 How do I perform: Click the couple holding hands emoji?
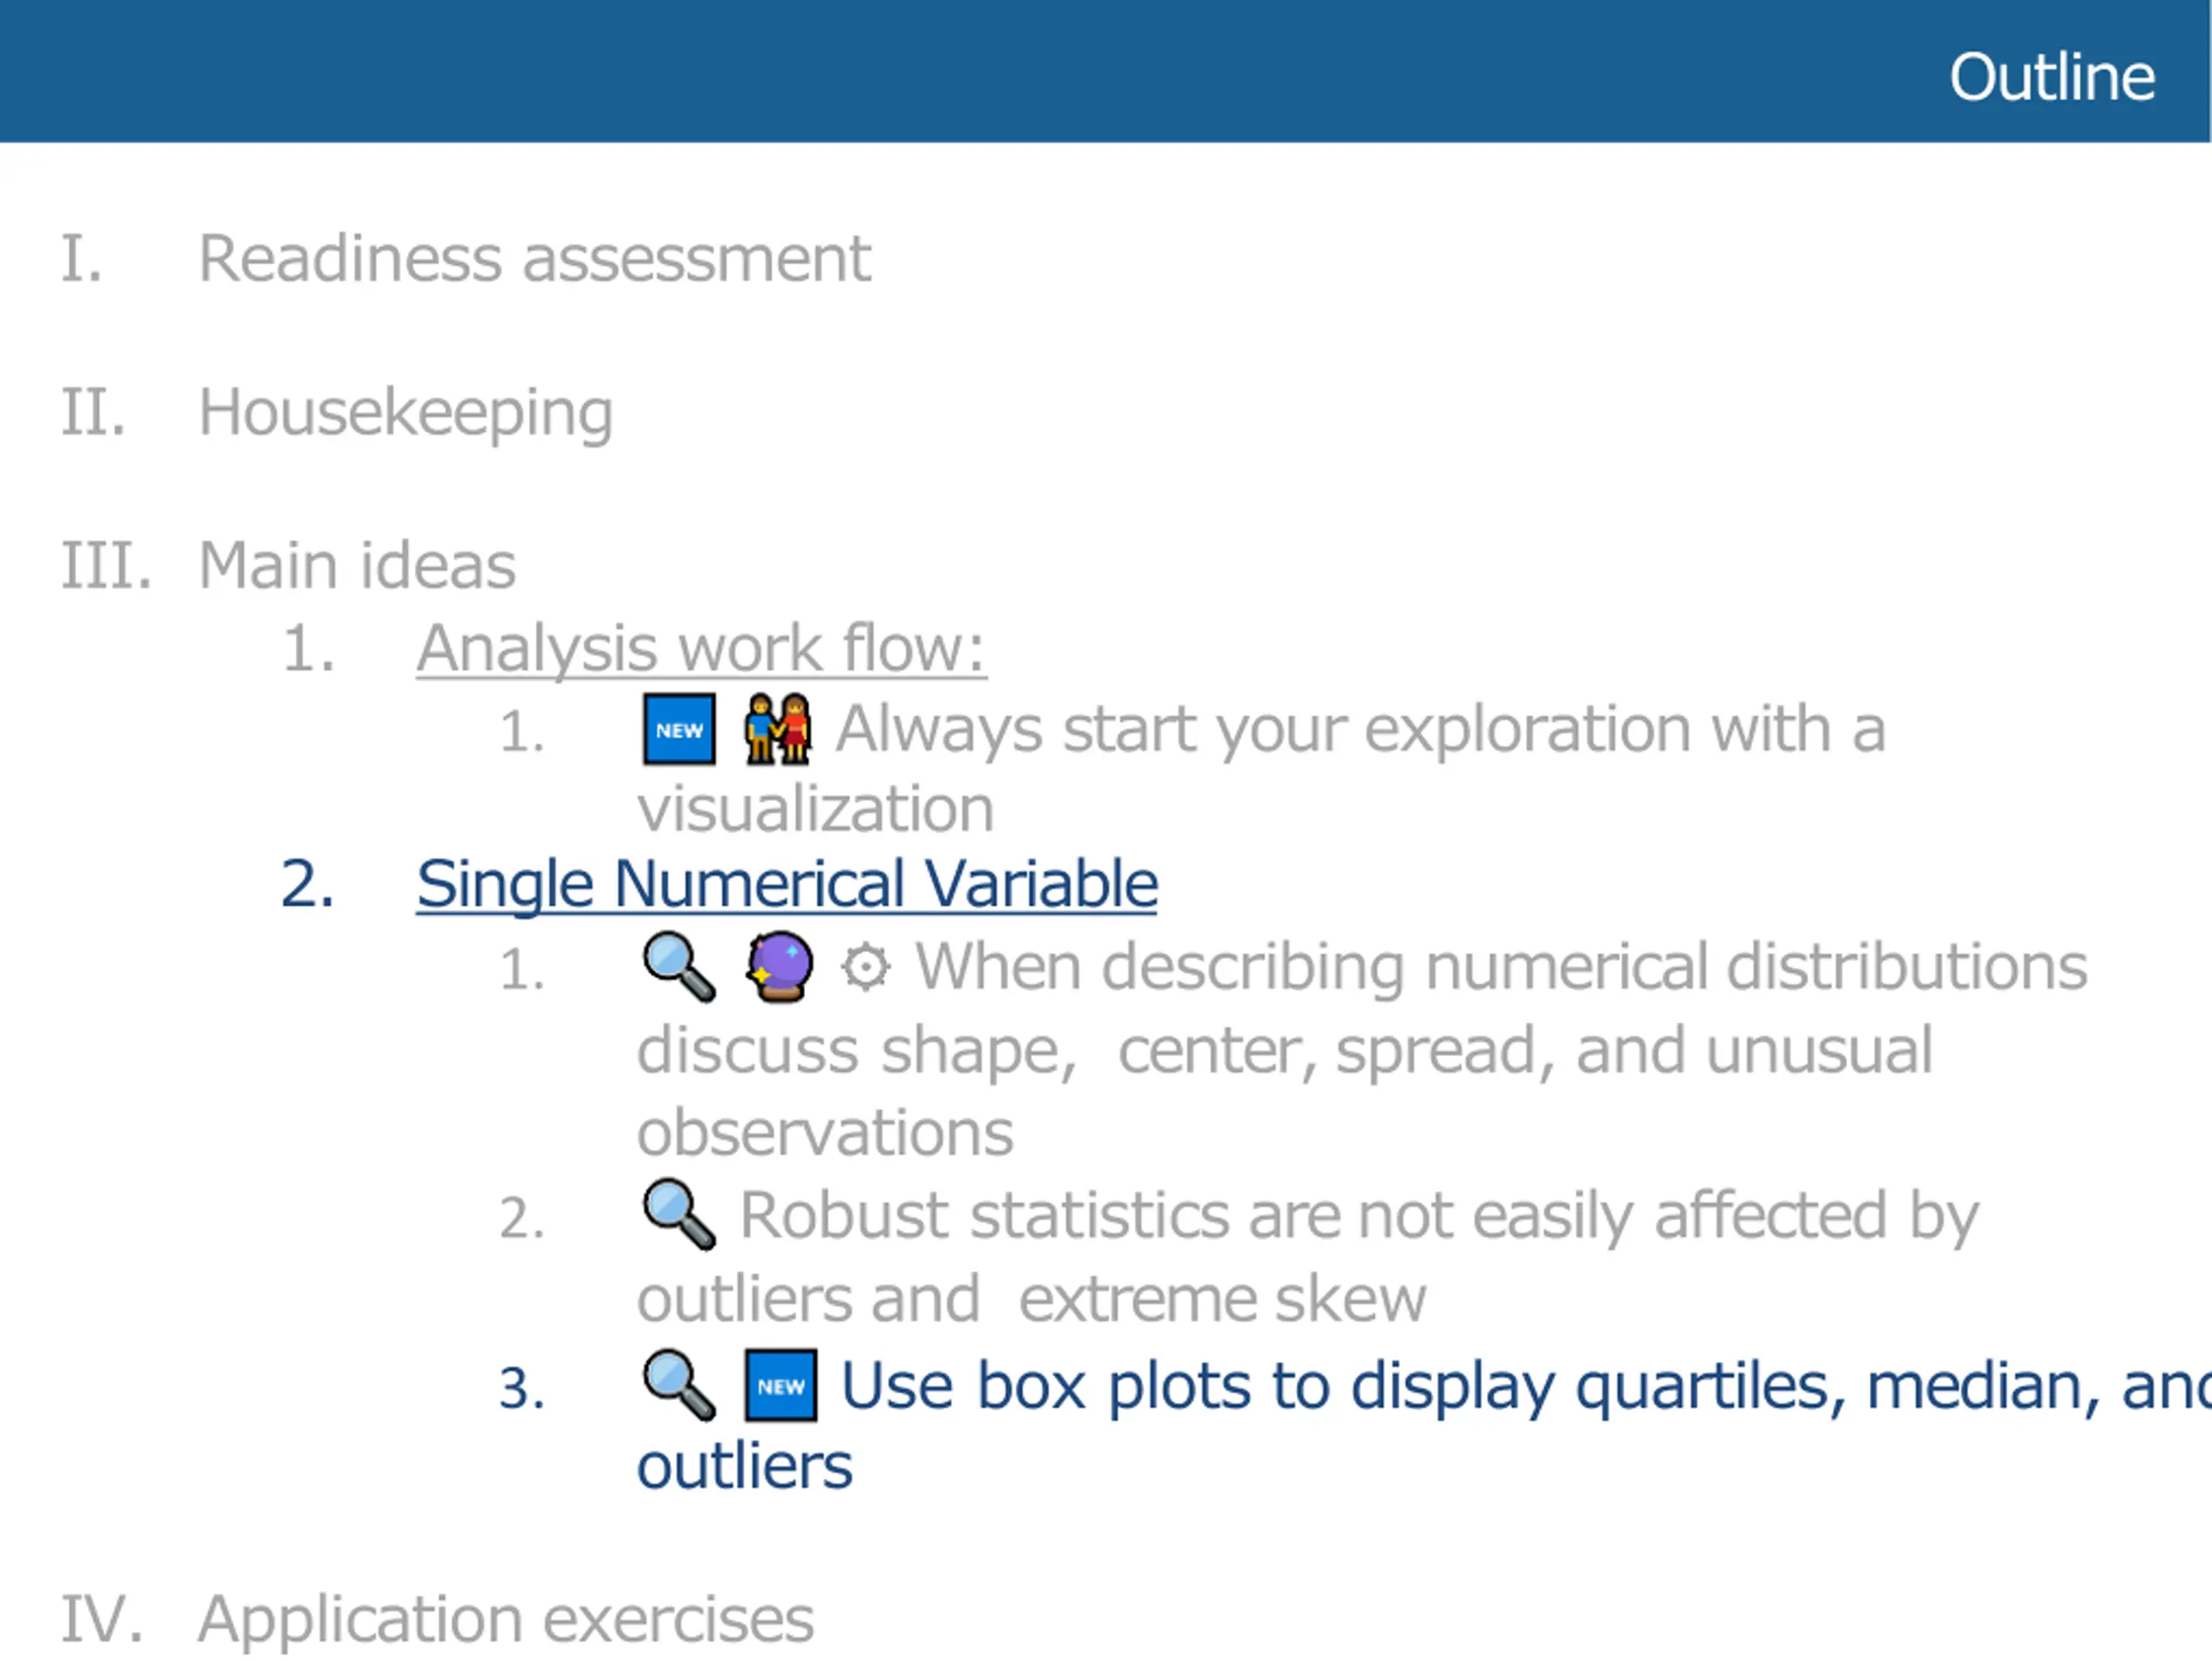pos(778,729)
